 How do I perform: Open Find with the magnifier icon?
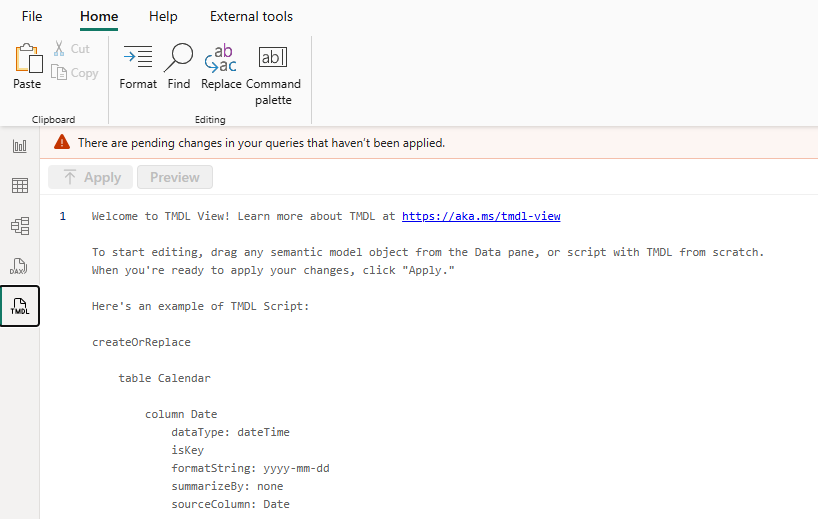point(179,60)
